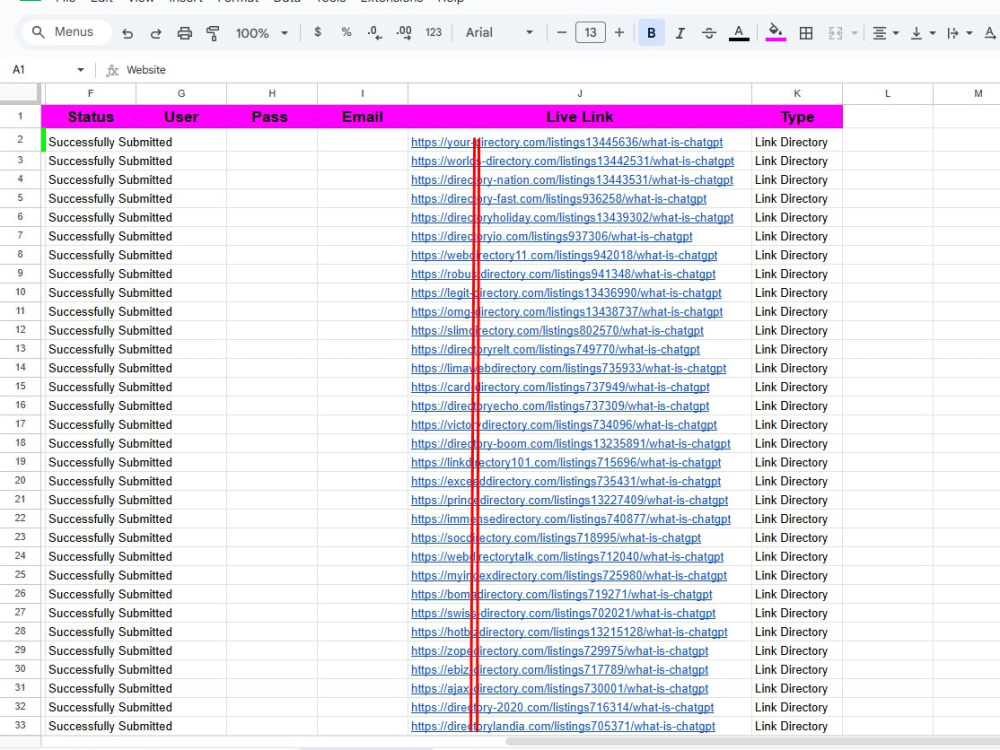Click the Print icon in toolbar
The width and height of the screenshot is (1000, 750).
[184, 33]
